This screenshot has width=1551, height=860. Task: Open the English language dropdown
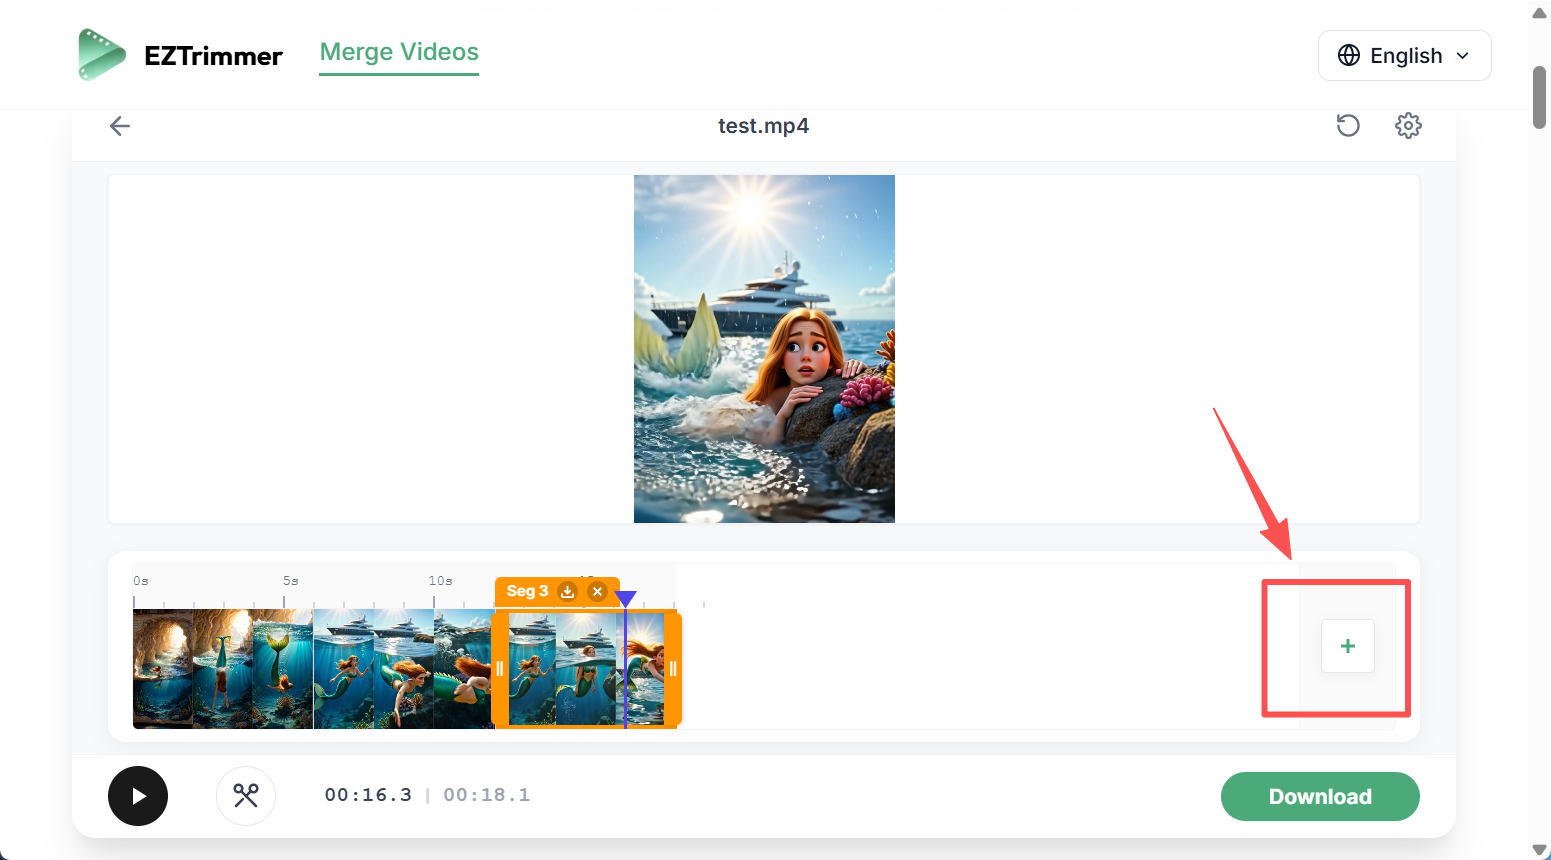pos(1404,55)
